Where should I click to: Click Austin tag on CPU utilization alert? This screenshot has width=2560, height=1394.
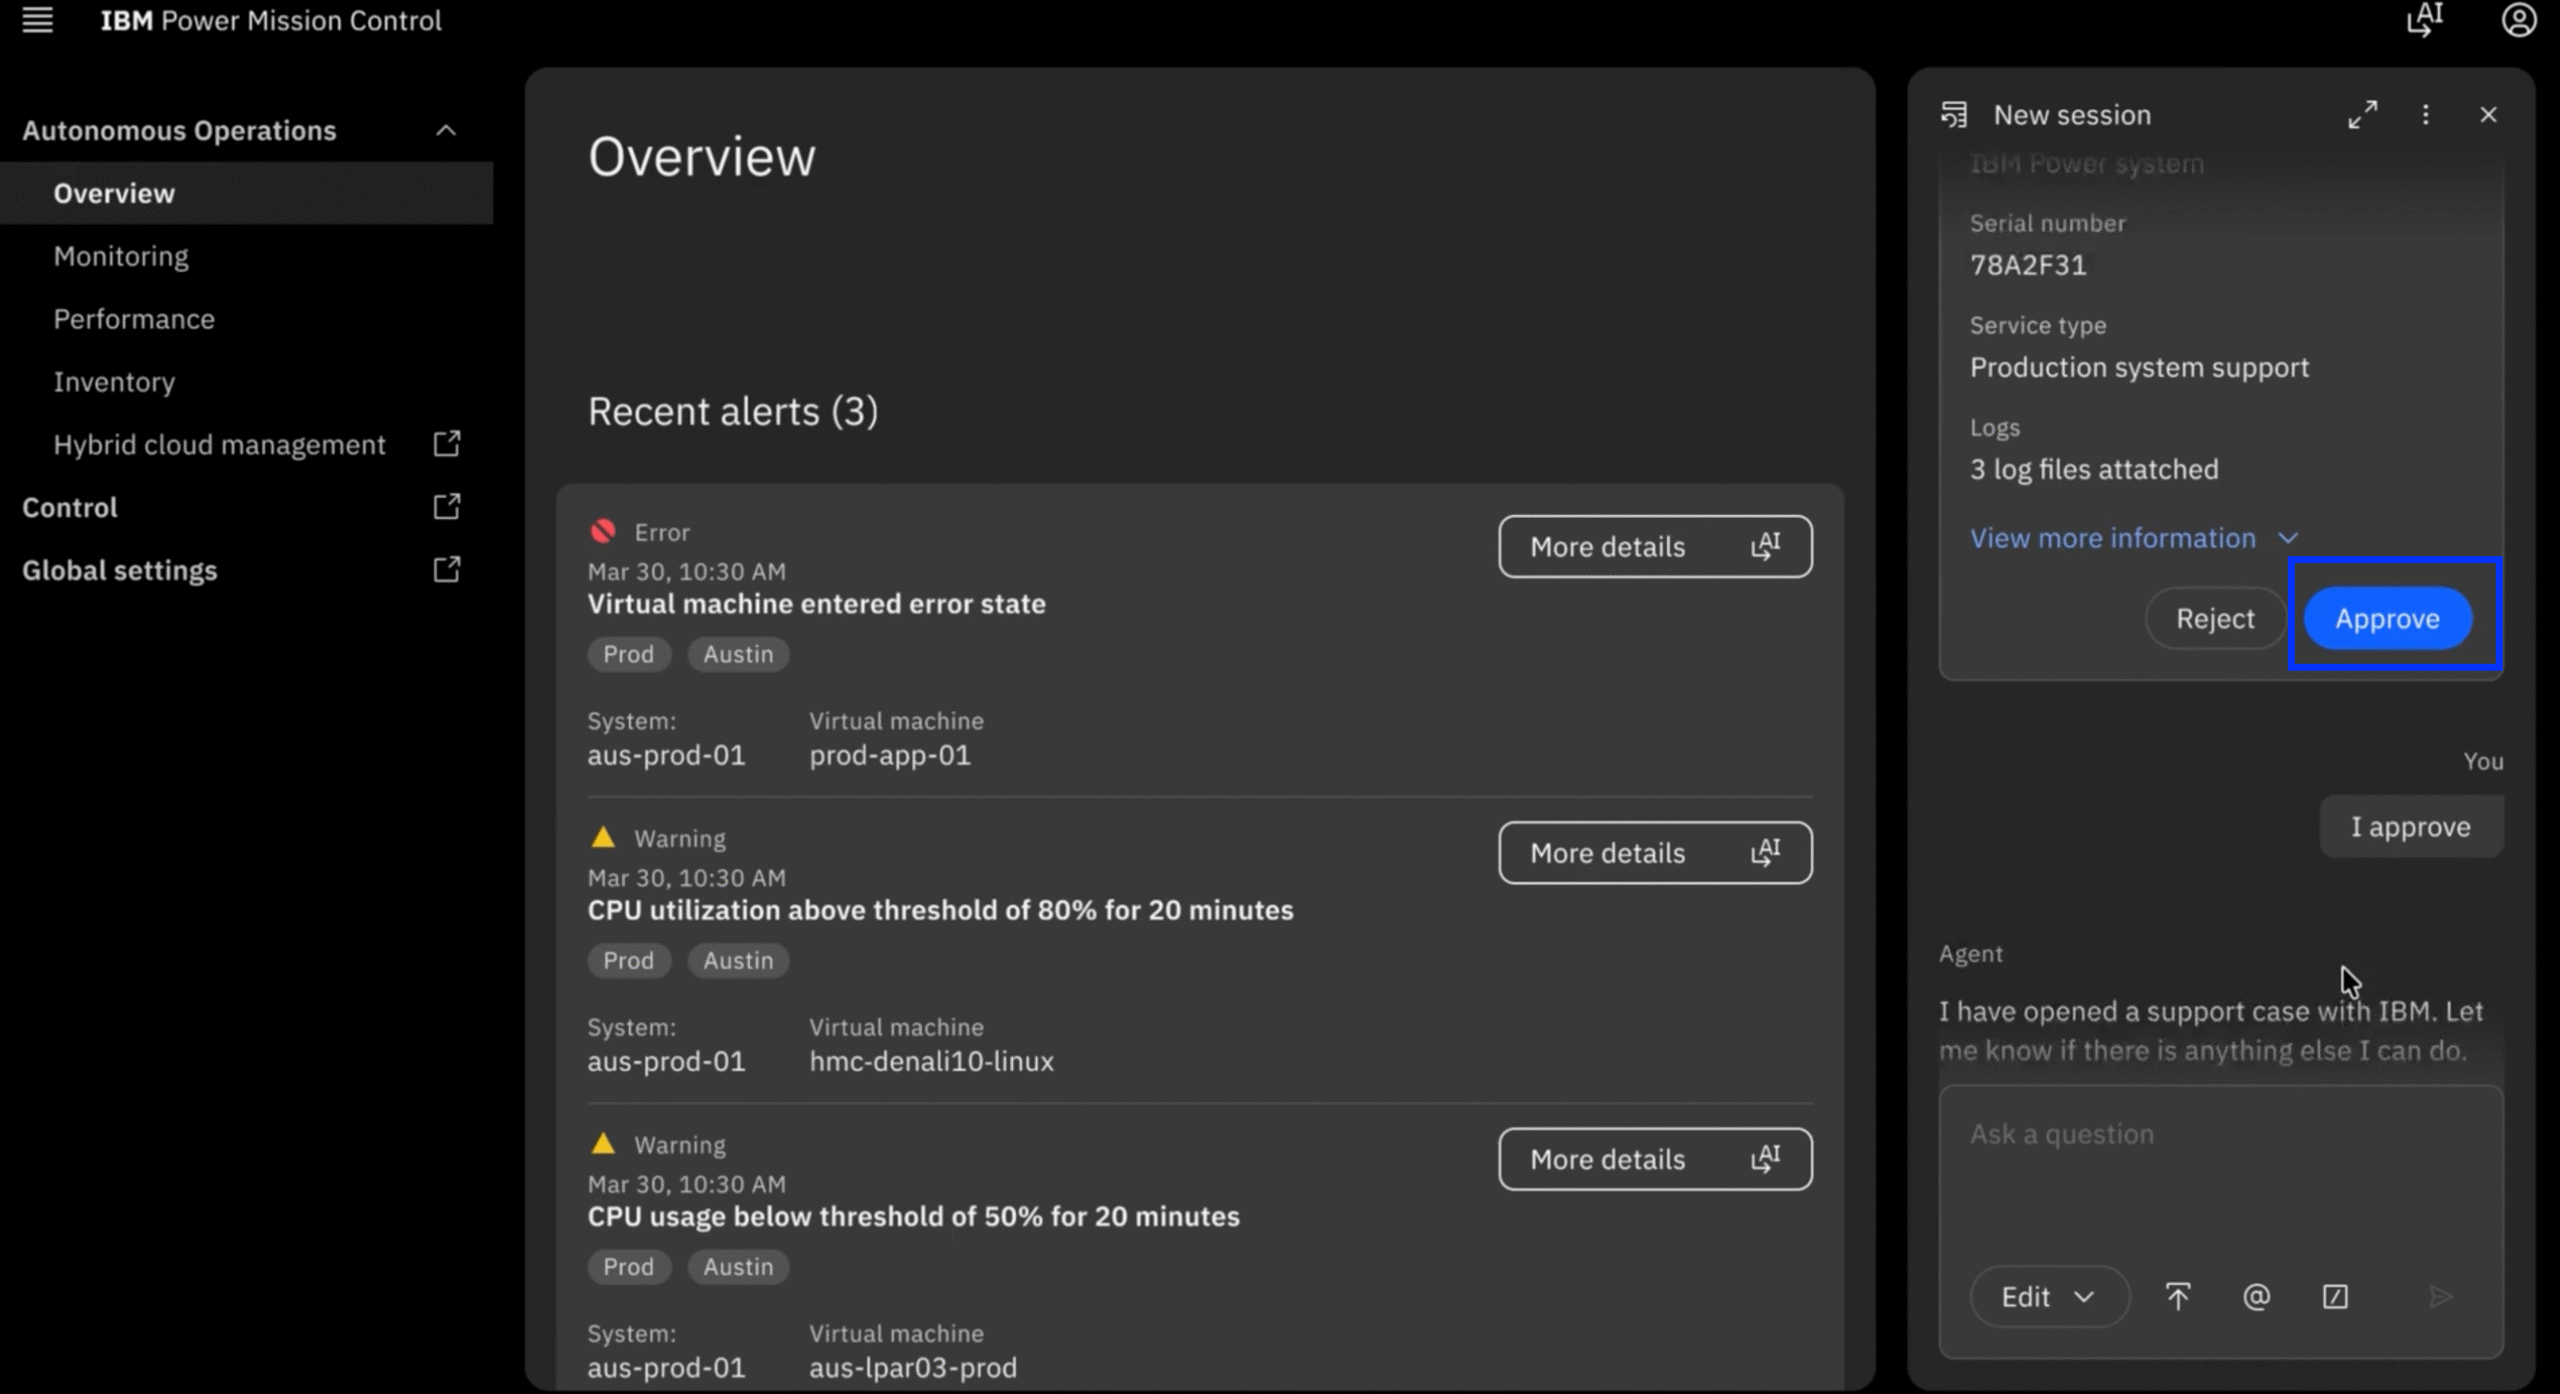738,960
